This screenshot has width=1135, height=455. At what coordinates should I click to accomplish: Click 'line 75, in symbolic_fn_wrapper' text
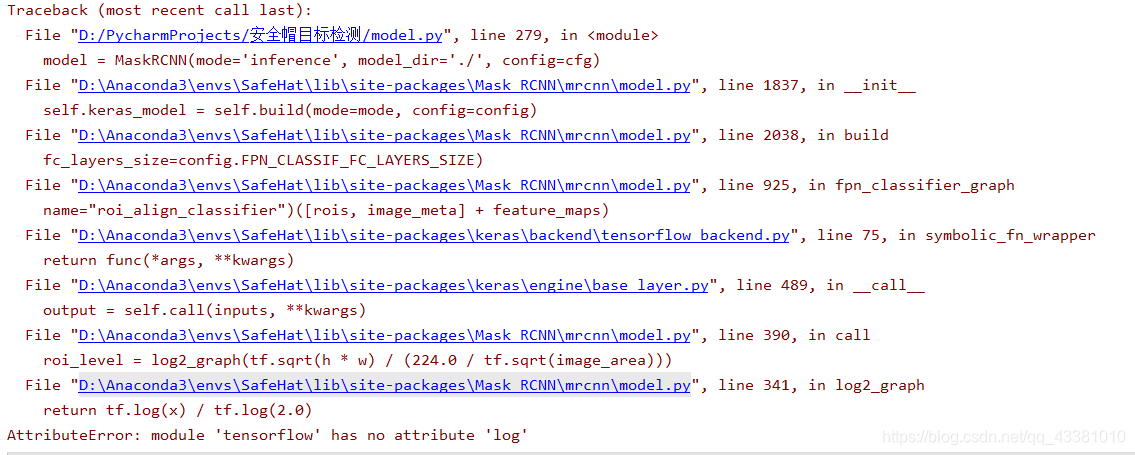[956, 235]
